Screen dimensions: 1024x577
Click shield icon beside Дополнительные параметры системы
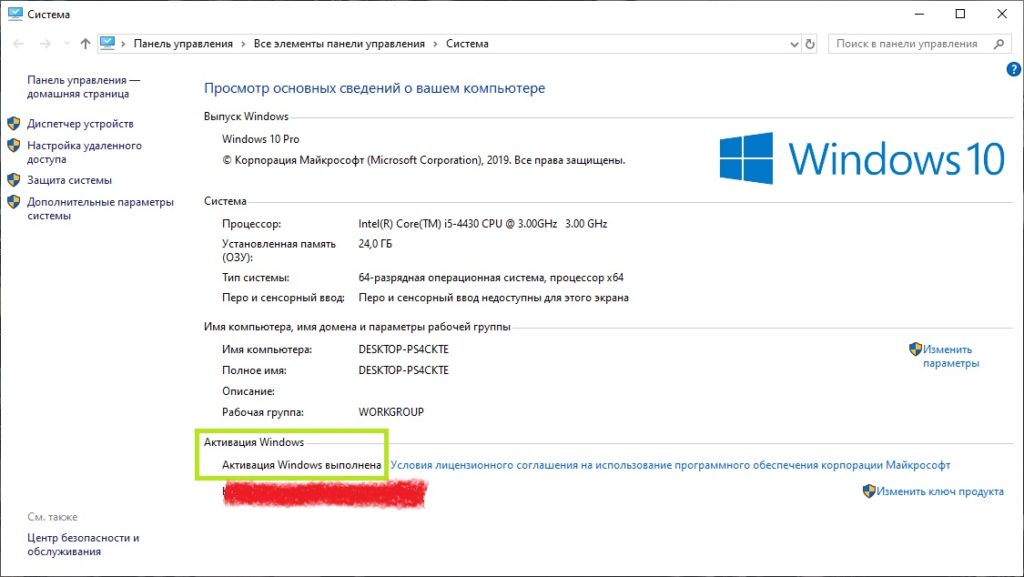click(x=14, y=202)
